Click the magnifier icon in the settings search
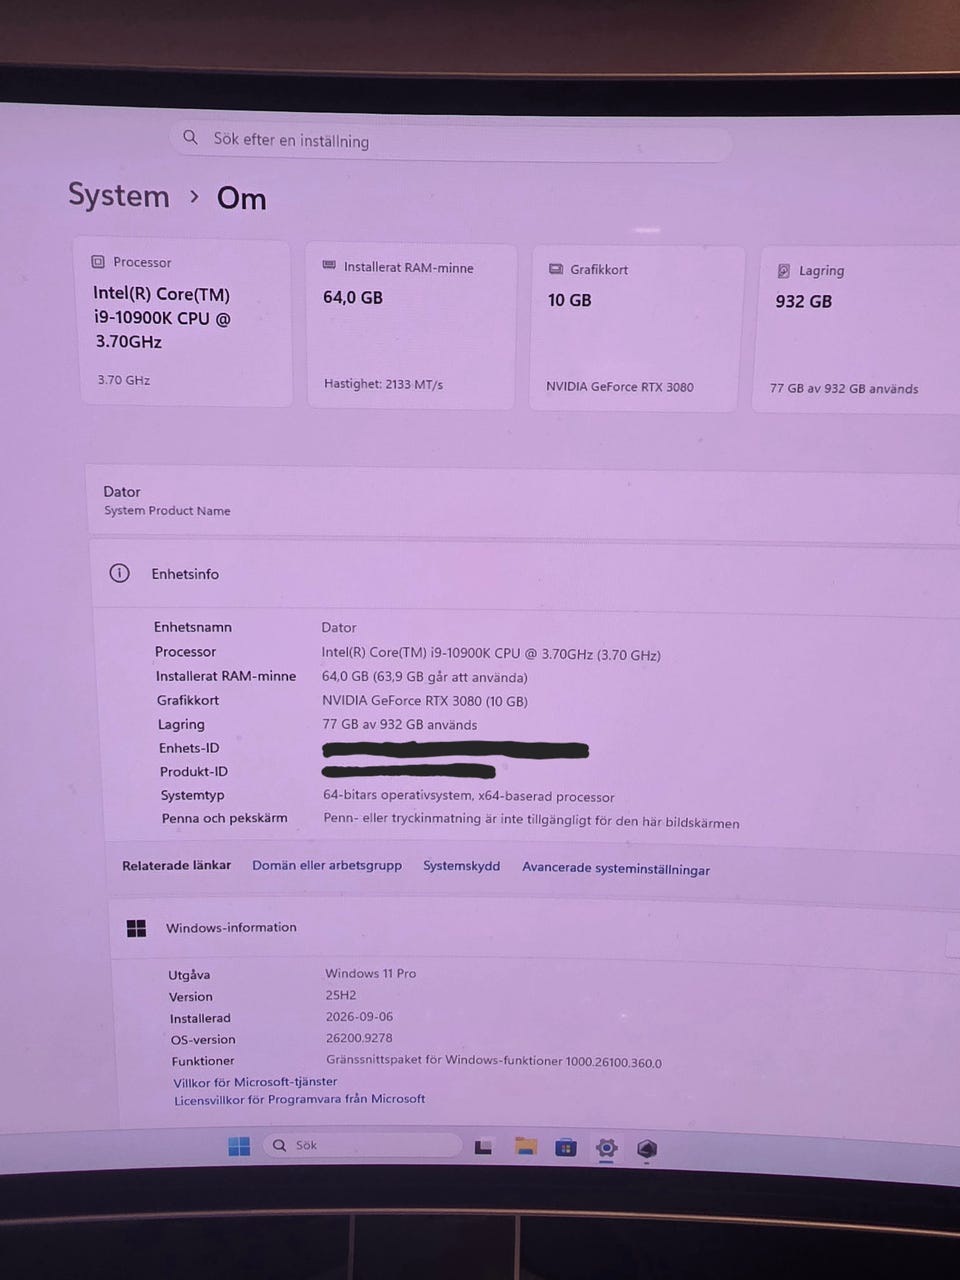 click(190, 137)
